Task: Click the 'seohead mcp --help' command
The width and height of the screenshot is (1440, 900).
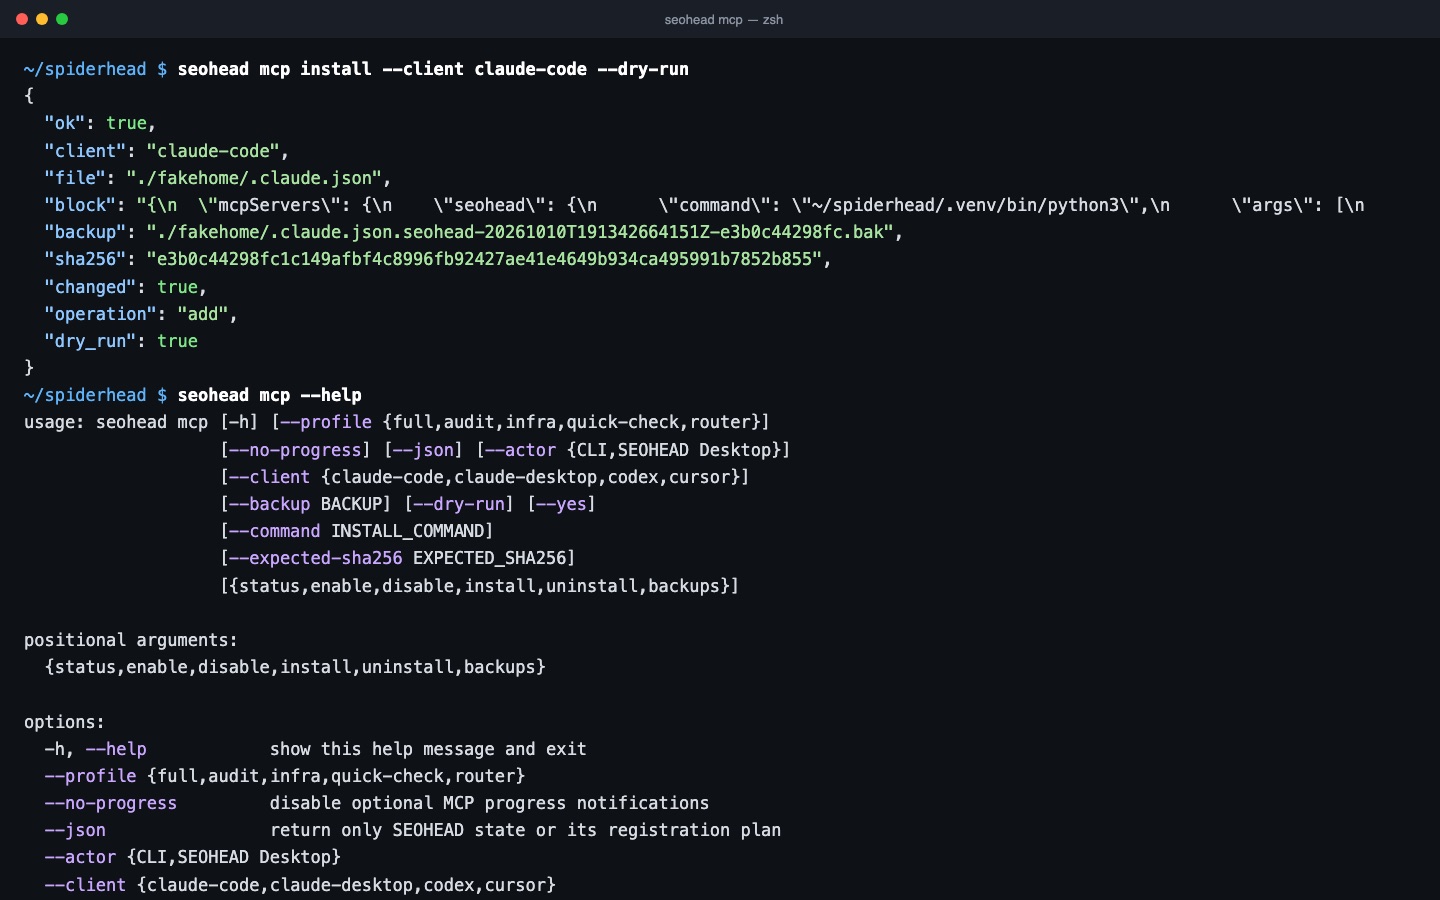Action: (270, 395)
